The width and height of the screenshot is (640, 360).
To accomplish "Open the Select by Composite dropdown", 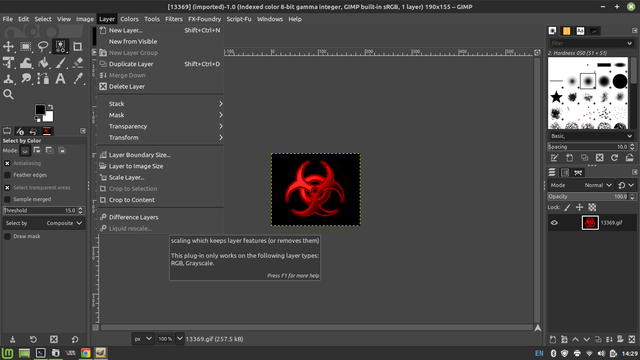I will pyautogui.click(x=44, y=223).
